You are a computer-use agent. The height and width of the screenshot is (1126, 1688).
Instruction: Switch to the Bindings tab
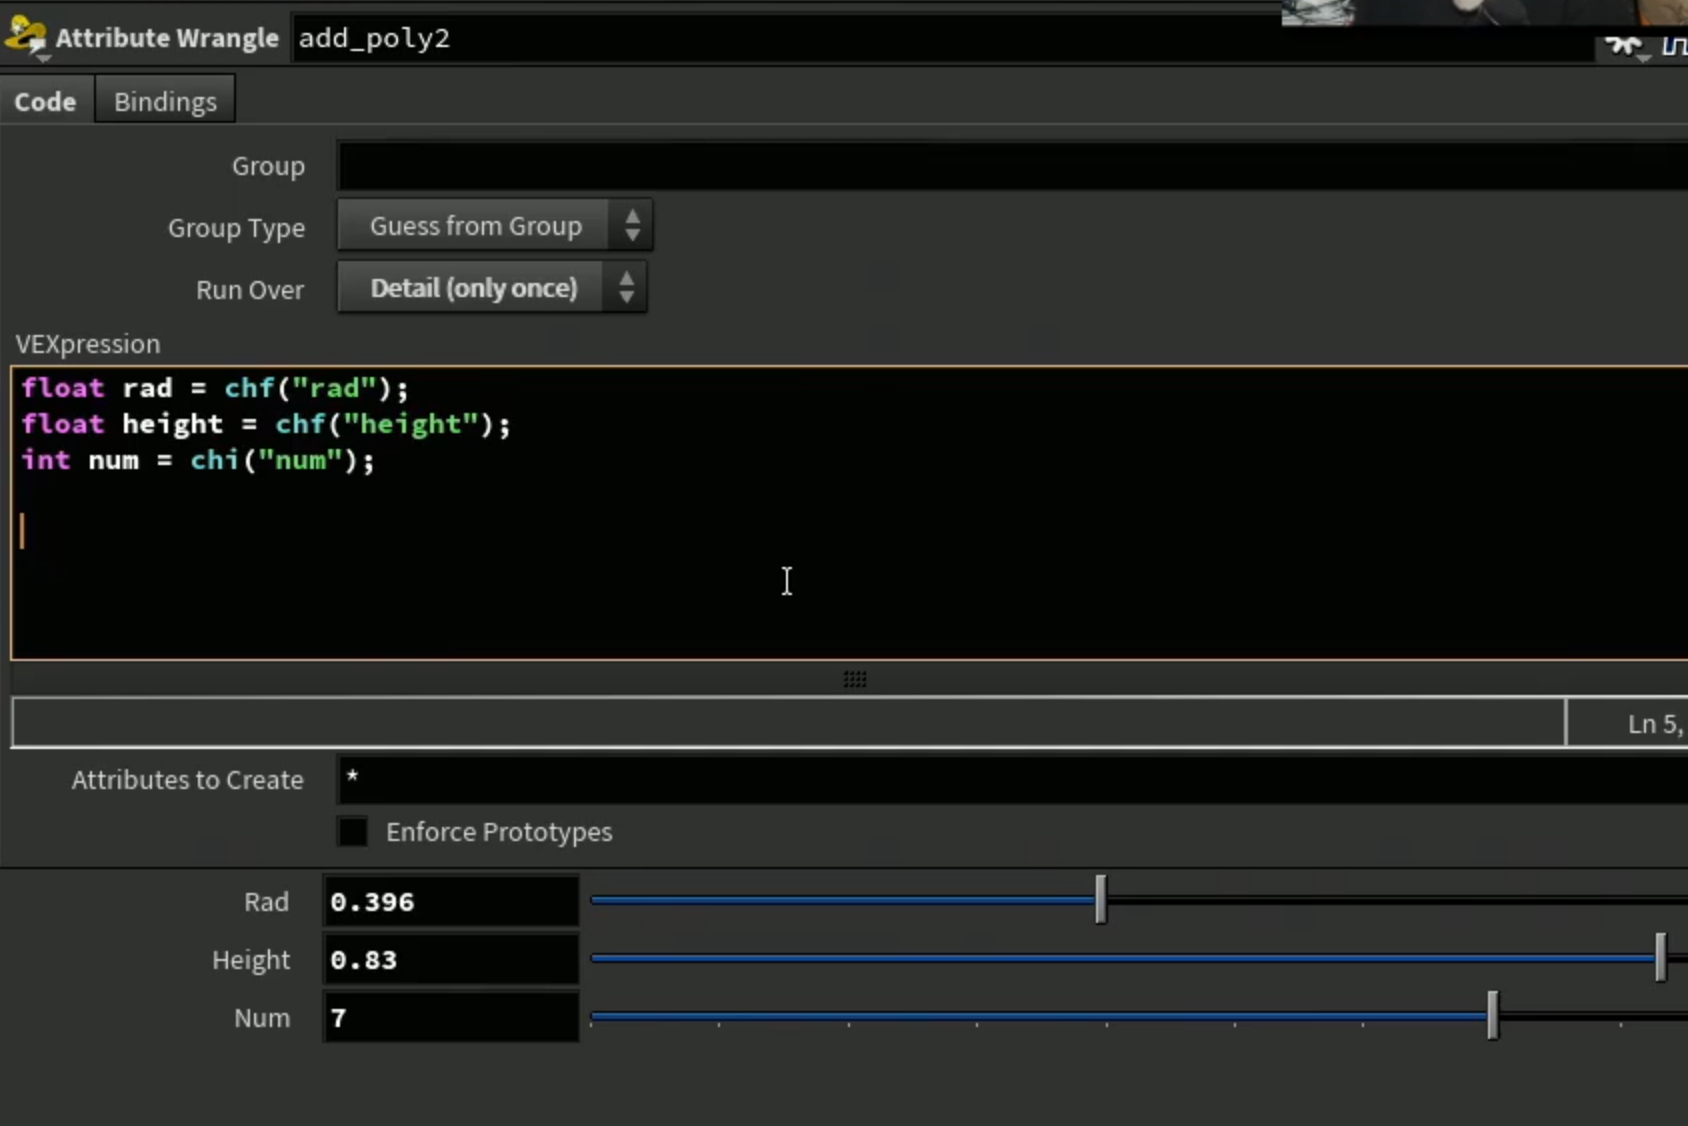tap(165, 101)
